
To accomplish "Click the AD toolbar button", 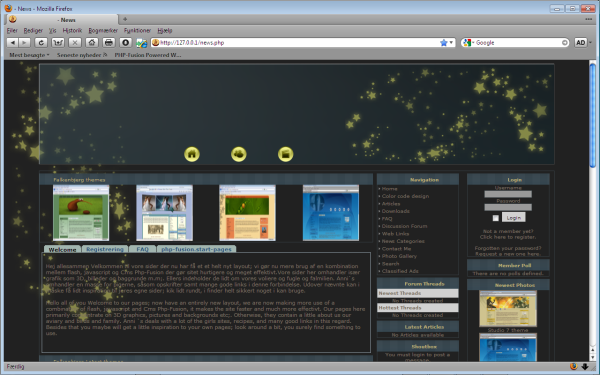I will click(580, 42).
